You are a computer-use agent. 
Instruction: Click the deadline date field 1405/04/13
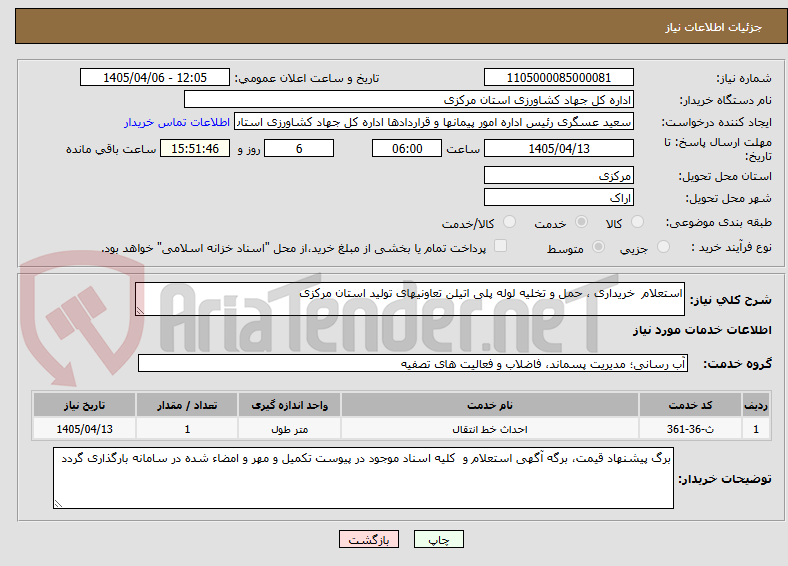click(x=558, y=148)
